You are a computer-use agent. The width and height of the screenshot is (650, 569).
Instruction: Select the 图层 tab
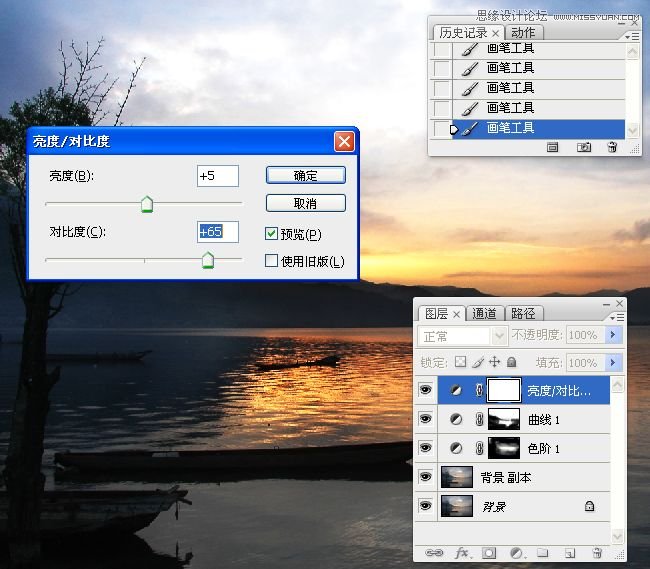tap(442, 314)
